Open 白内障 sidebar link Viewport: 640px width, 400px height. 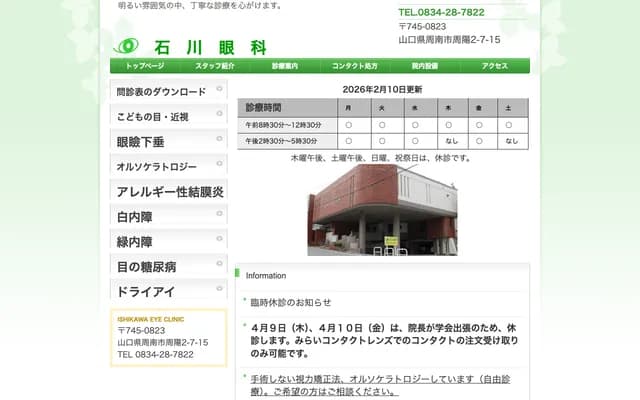(x=169, y=216)
